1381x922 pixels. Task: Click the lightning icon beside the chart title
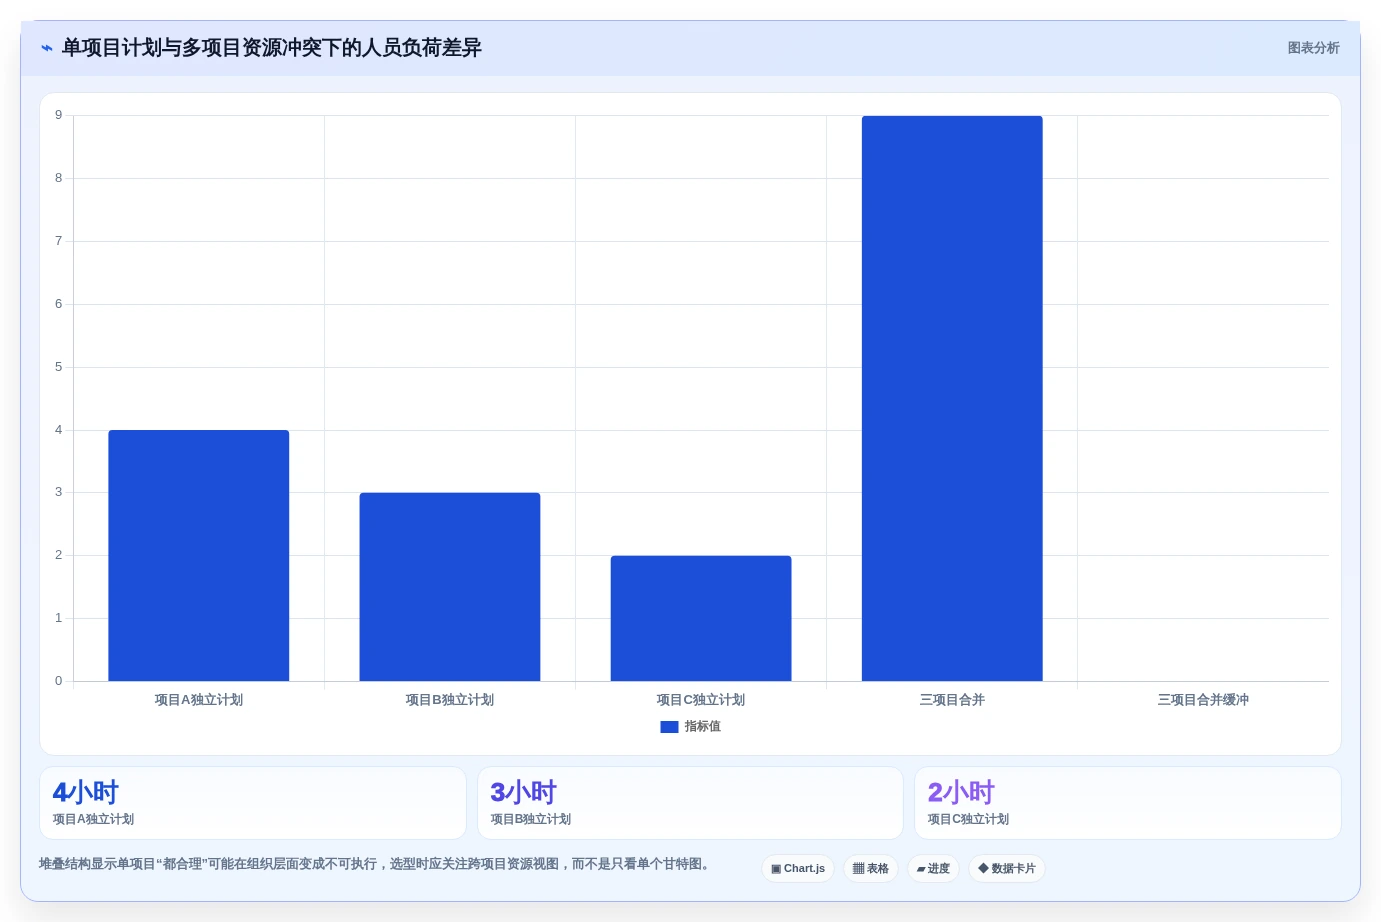47,48
